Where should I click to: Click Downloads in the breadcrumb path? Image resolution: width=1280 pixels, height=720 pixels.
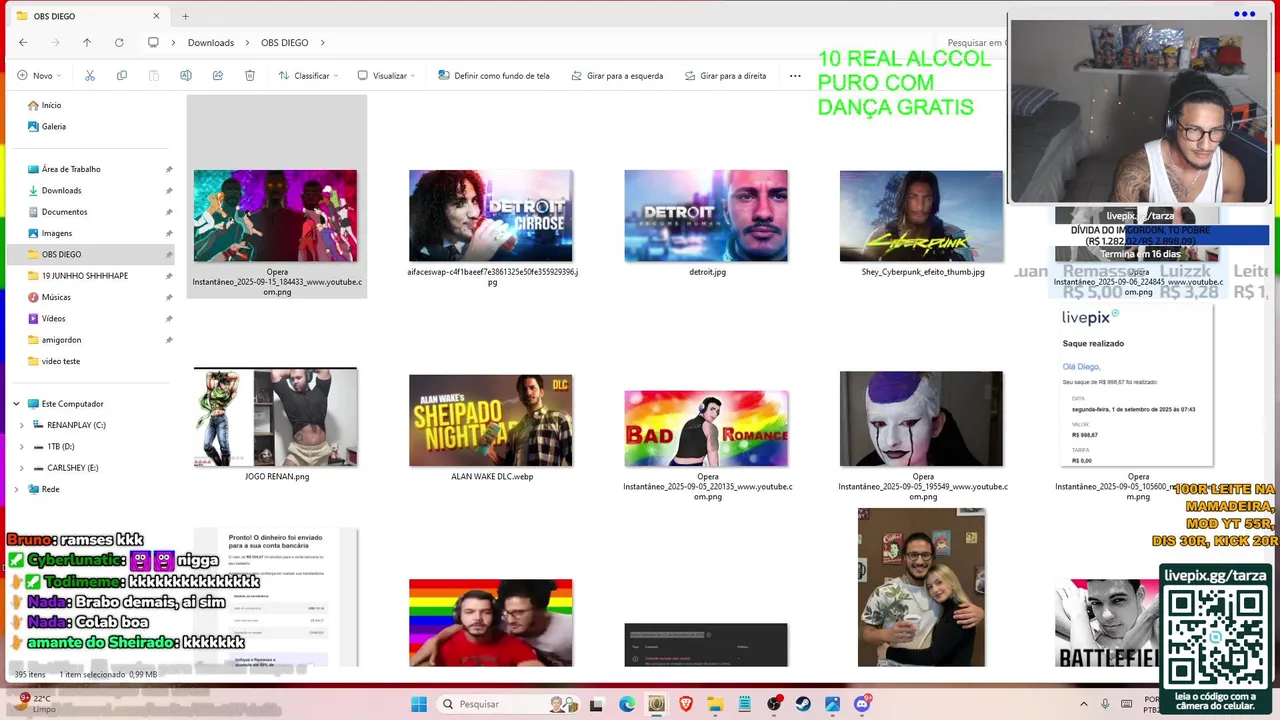211,42
